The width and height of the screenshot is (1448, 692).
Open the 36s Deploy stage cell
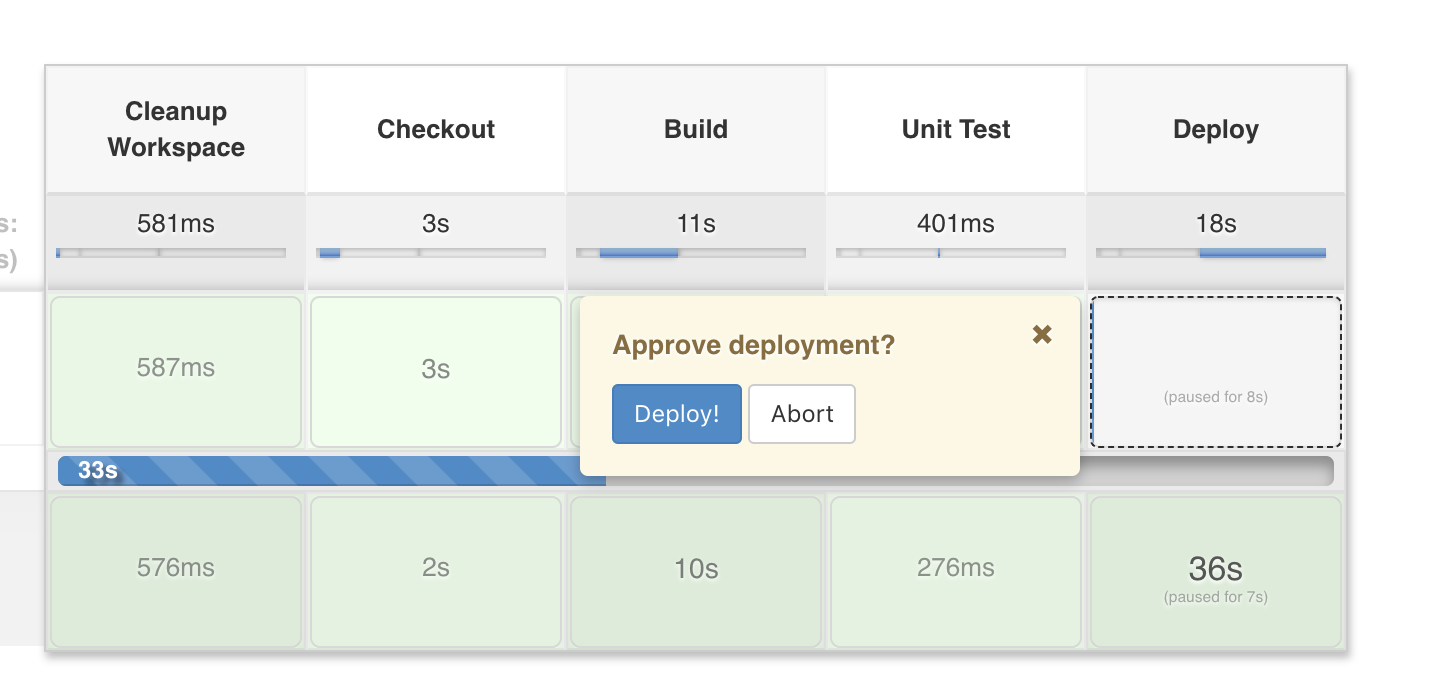coord(1216,572)
